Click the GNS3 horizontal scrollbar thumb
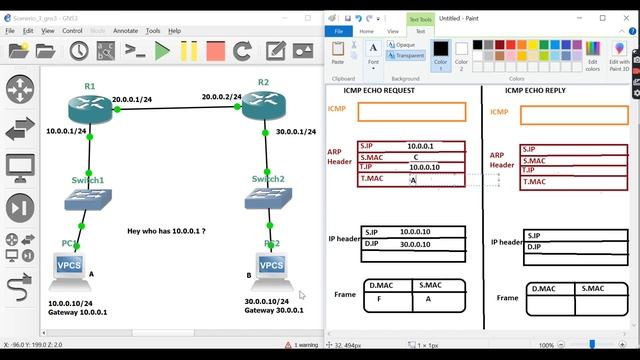 pos(163,333)
